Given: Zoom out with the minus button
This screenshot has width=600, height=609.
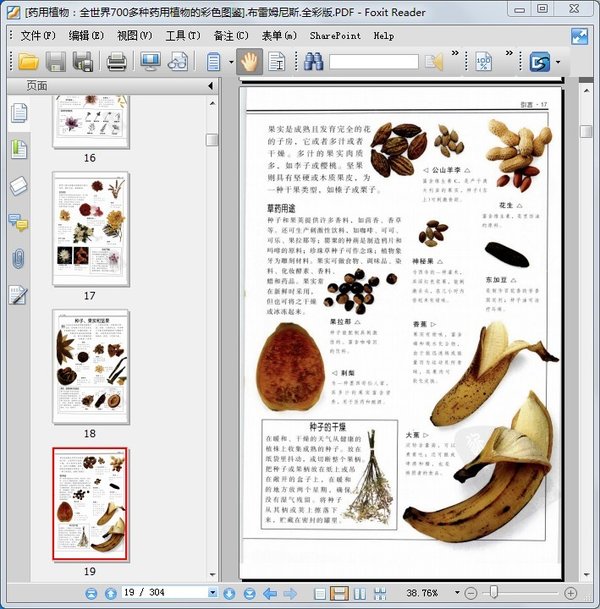Looking at the screenshot, I should [471, 593].
